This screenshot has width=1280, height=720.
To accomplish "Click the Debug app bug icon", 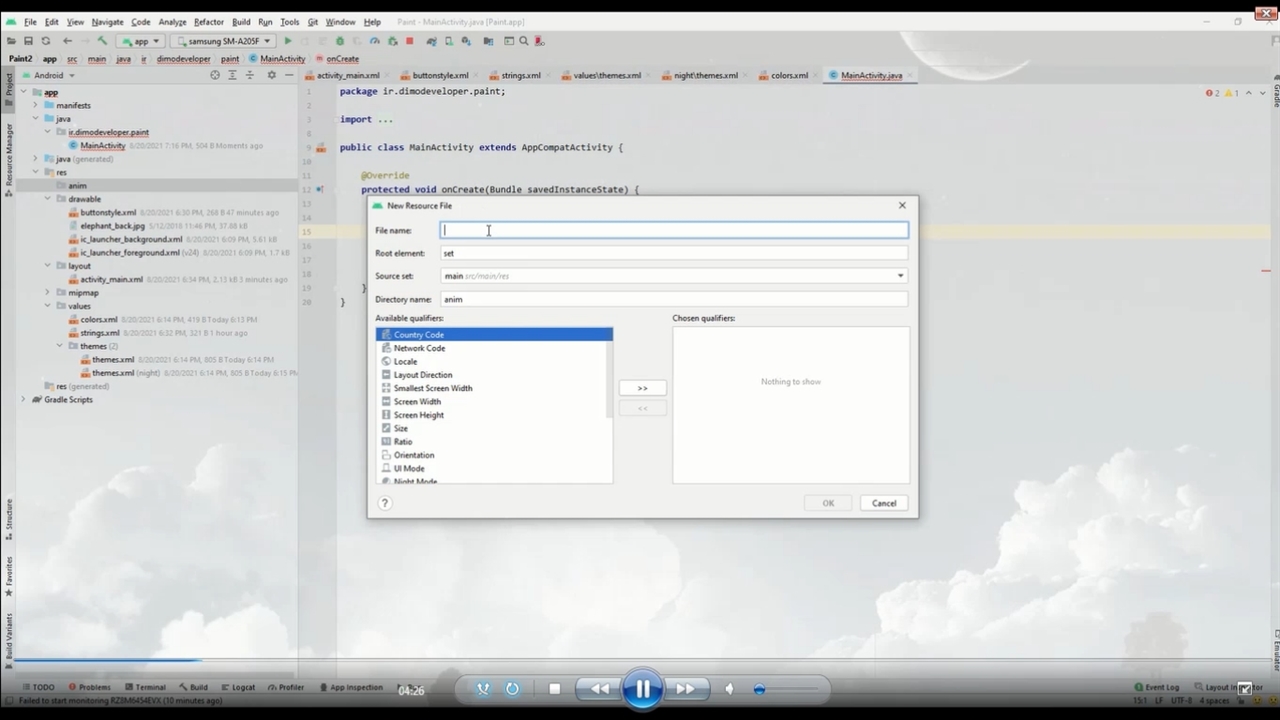I will pos(340,41).
